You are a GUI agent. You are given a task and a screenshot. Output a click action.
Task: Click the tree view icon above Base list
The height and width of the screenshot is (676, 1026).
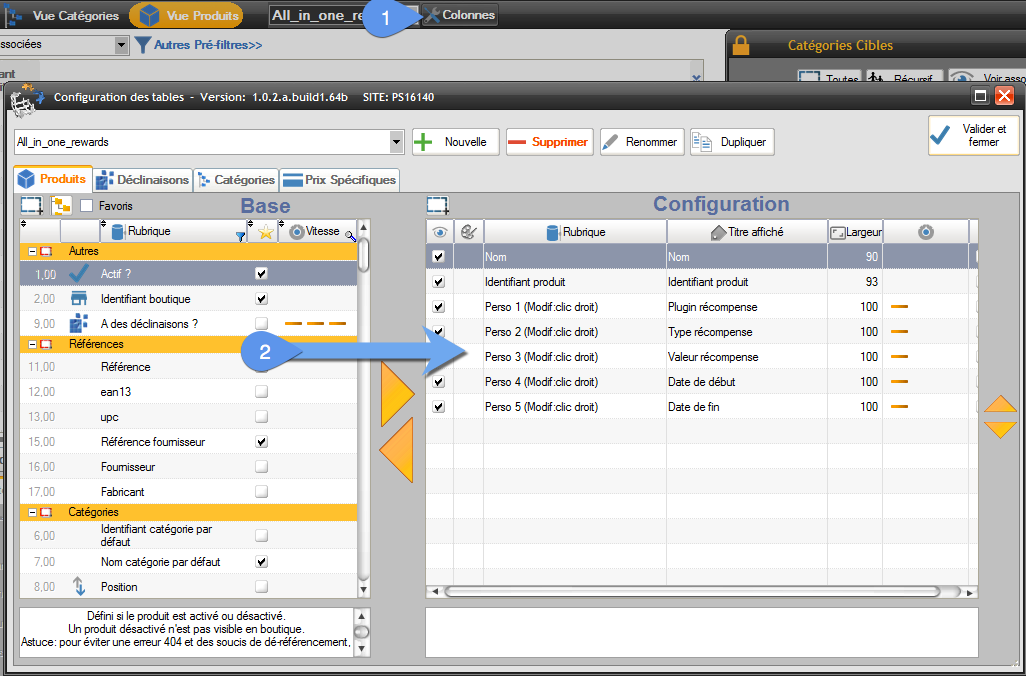pyautogui.click(x=61, y=206)
